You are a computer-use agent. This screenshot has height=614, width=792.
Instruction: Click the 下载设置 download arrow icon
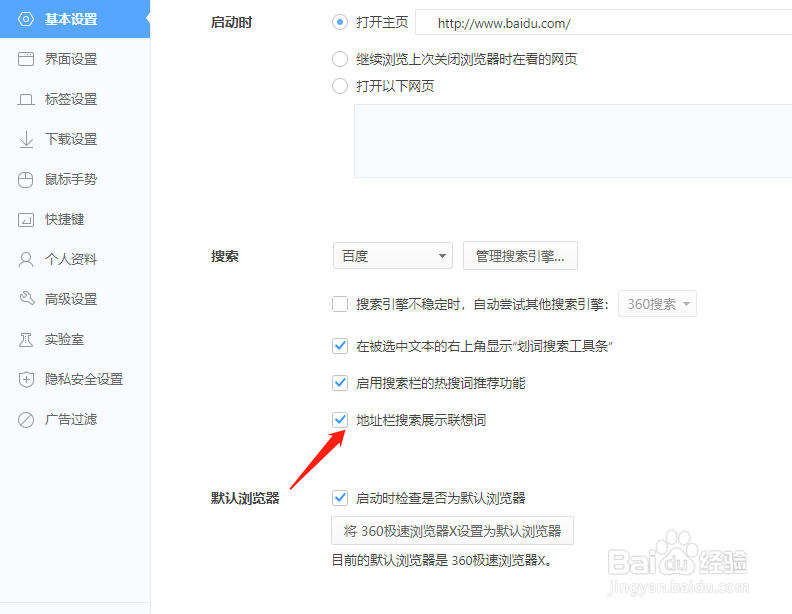[x=26, y=139]
